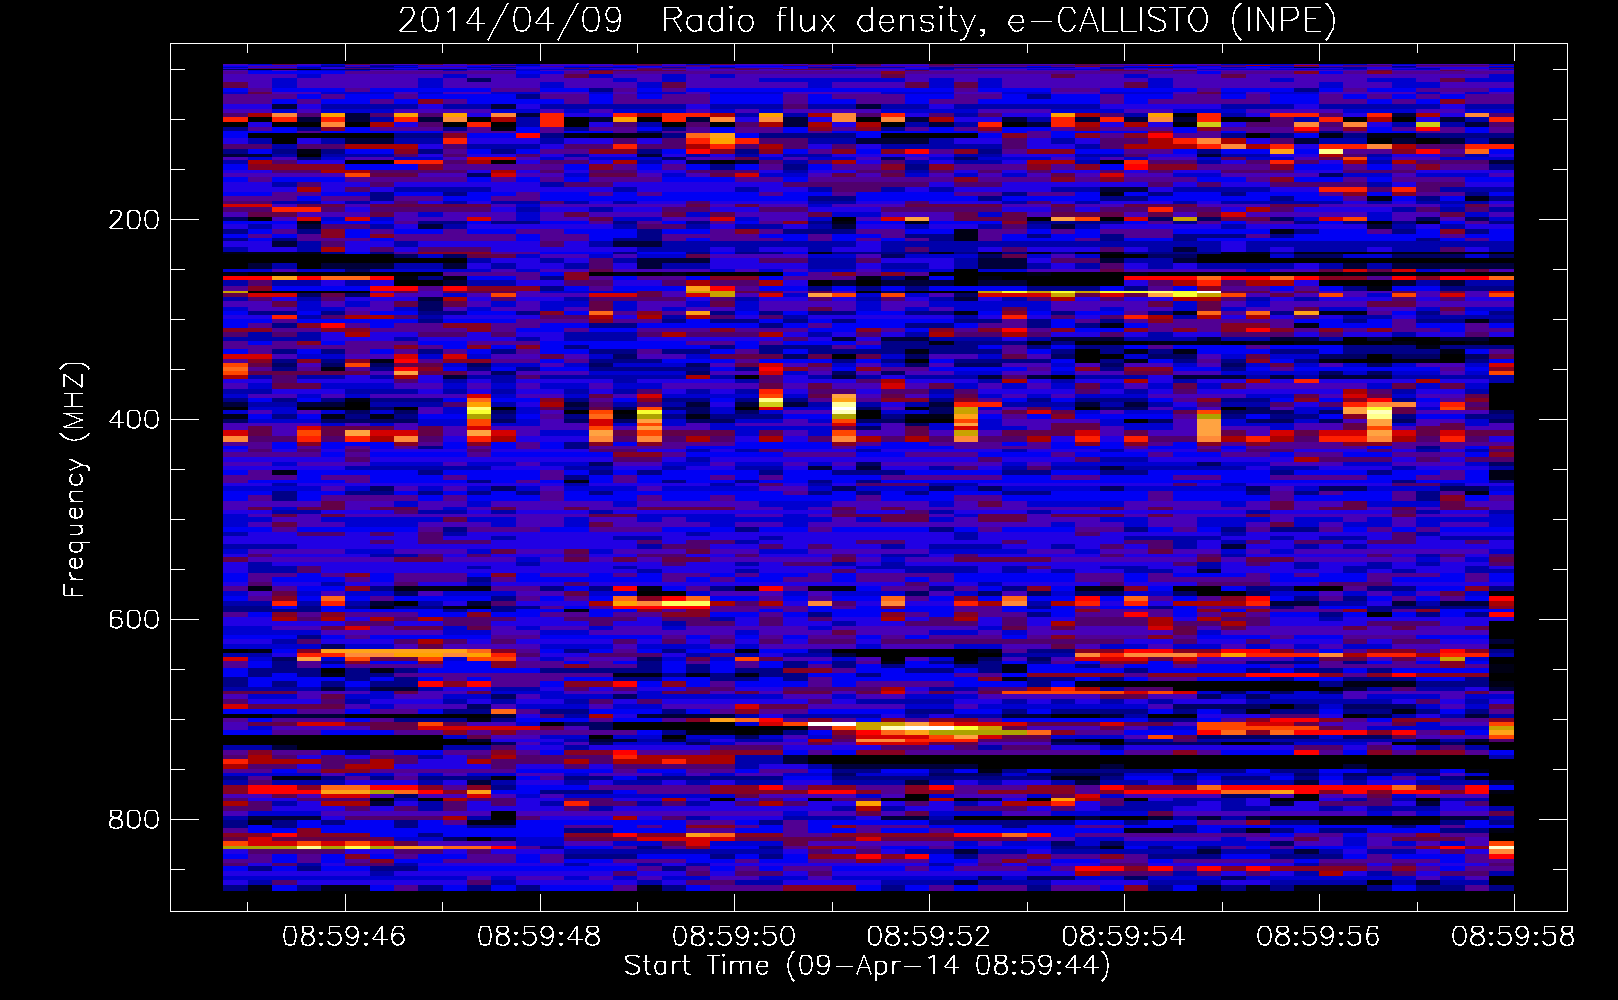Select the 'Frequency (MHZ)' axis label
1618x1000 pixels.
point(74,480)
